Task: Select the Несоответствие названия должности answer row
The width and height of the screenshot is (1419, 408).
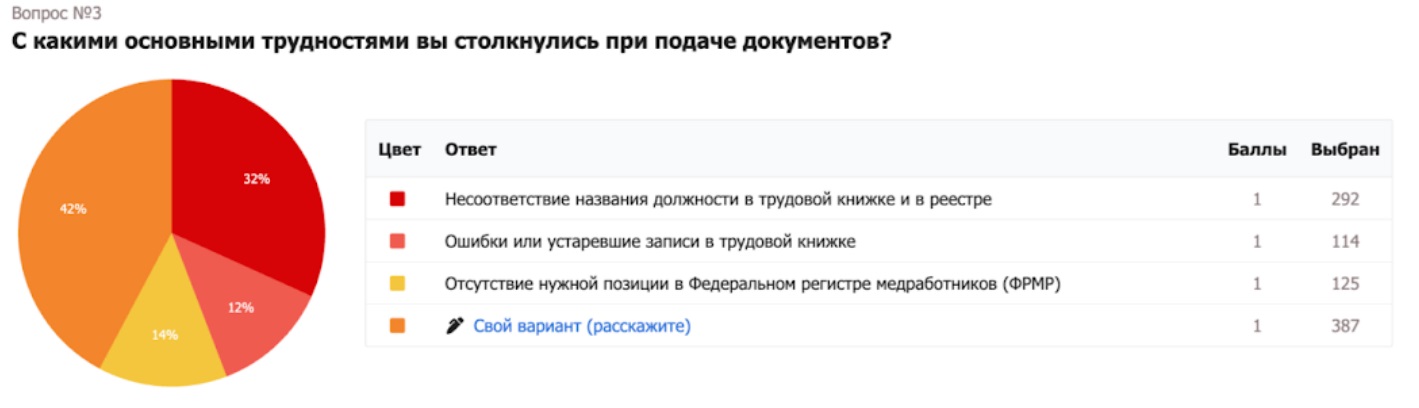Action: point(717,199)
